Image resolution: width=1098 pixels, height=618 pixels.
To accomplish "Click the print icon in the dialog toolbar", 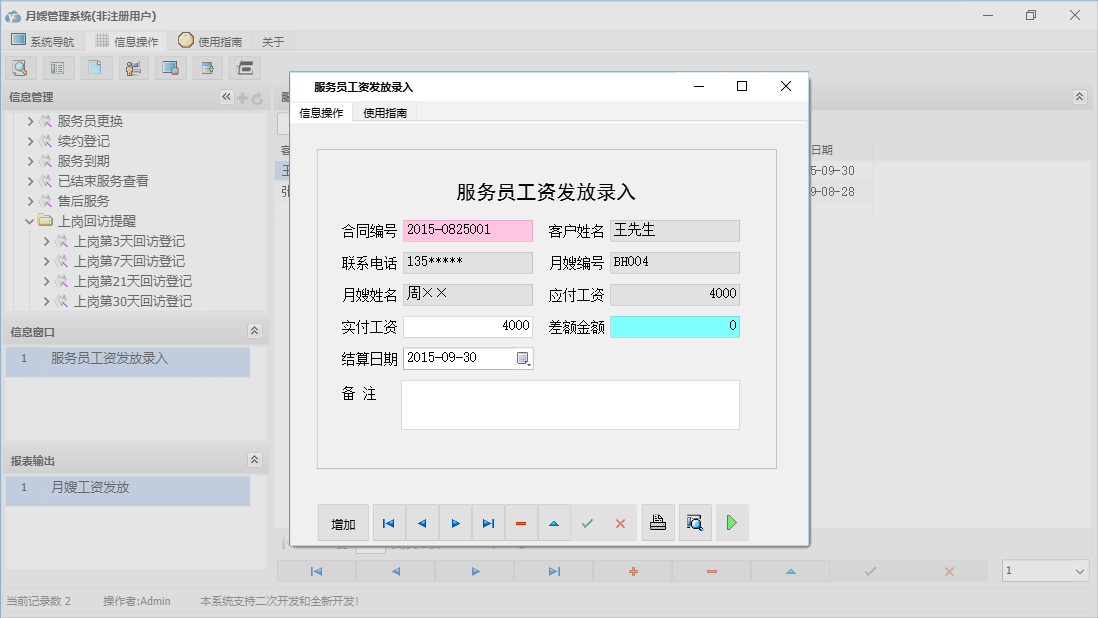I will click(x=658, y=522).
